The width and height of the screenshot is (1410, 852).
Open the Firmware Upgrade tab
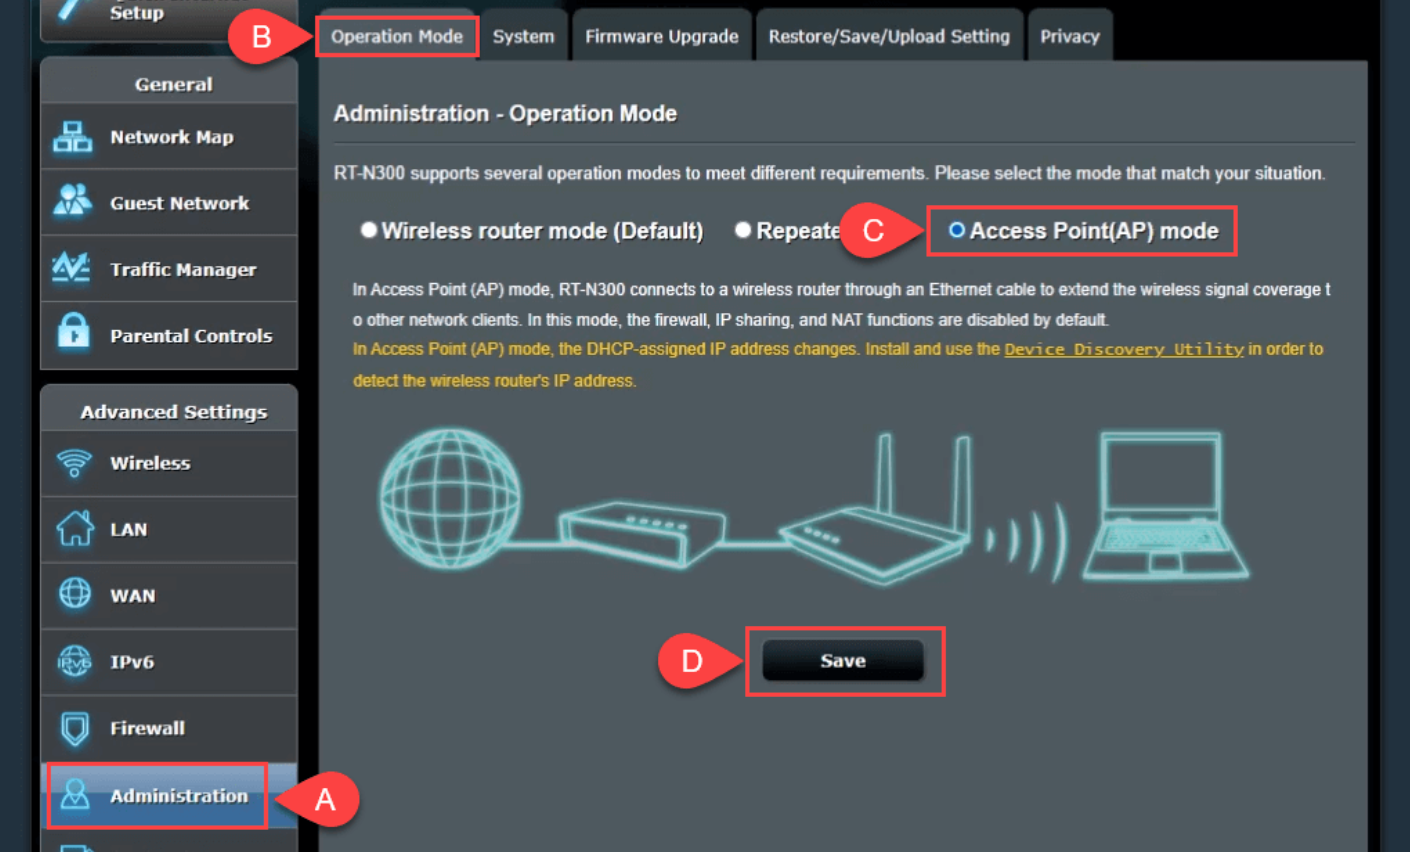point(662,36)
